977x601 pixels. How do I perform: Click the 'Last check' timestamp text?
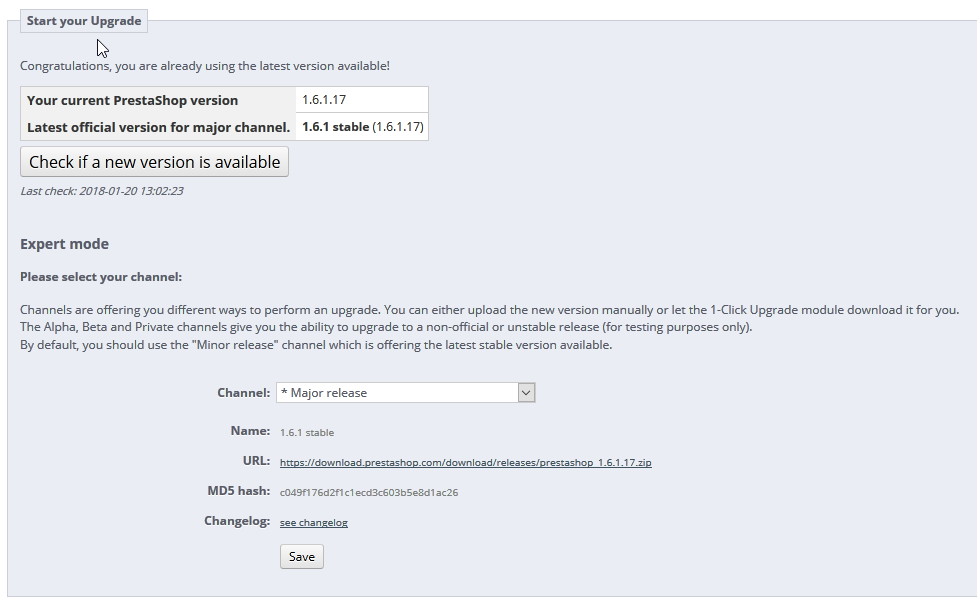tap(101, 191)
